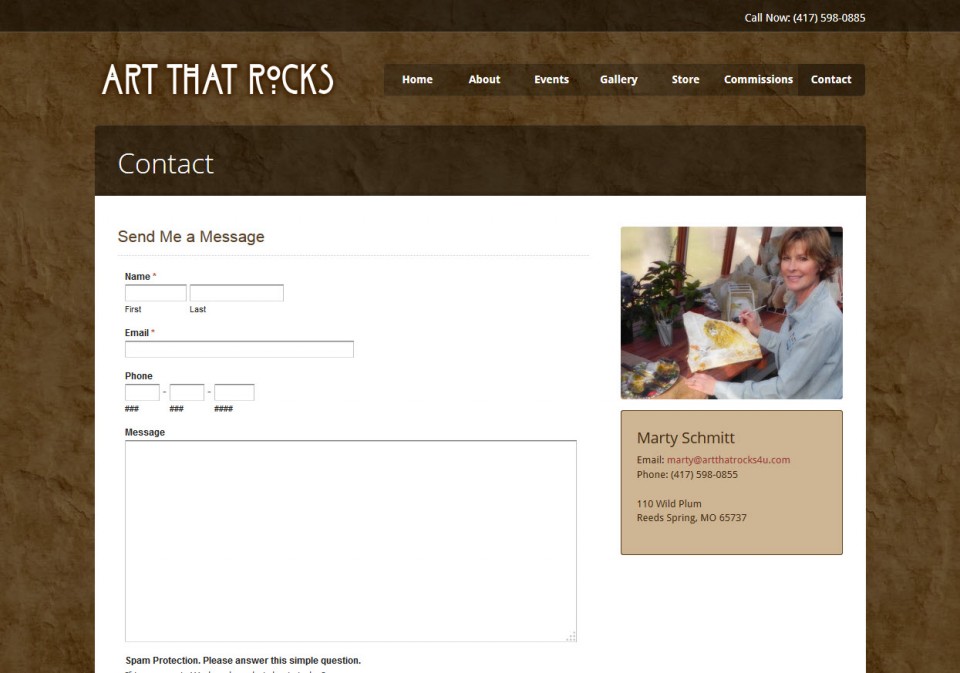Click the Art That Rocks logo
This screenshot has width=960, height=673.
pos(218,80)
